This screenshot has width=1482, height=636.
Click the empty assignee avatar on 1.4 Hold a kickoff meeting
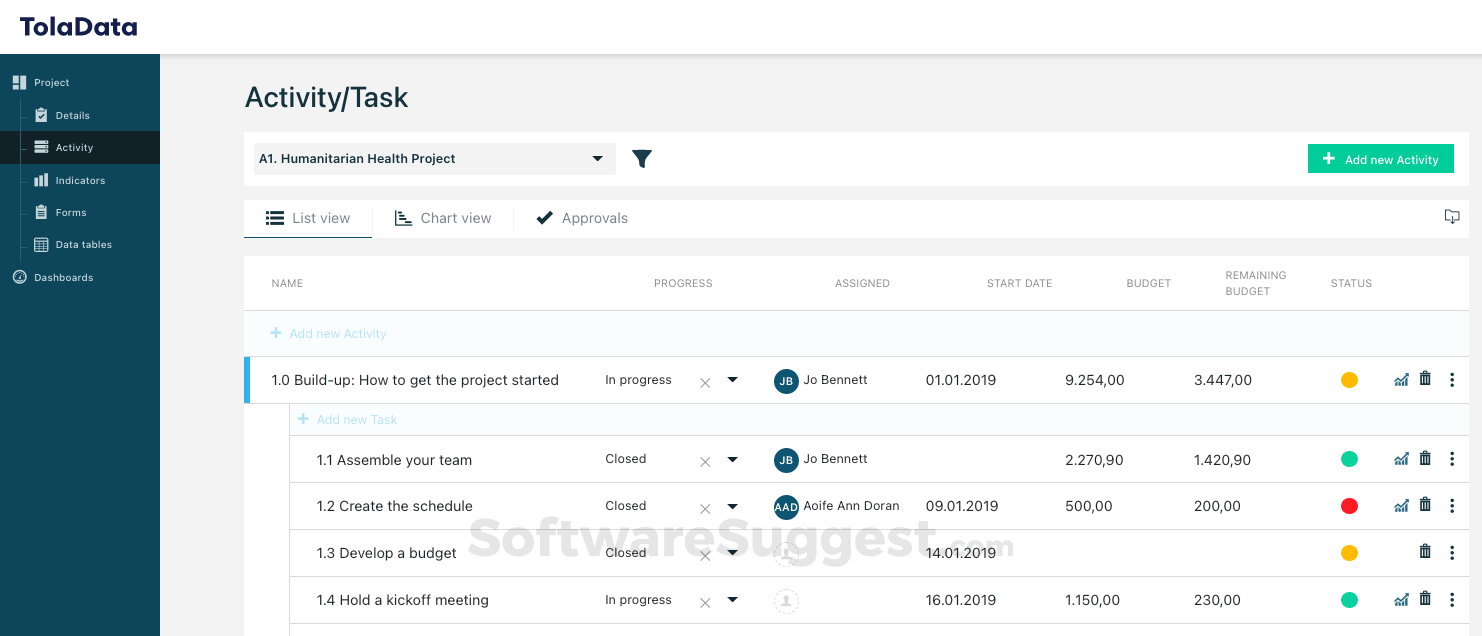(x=786, y=600)
